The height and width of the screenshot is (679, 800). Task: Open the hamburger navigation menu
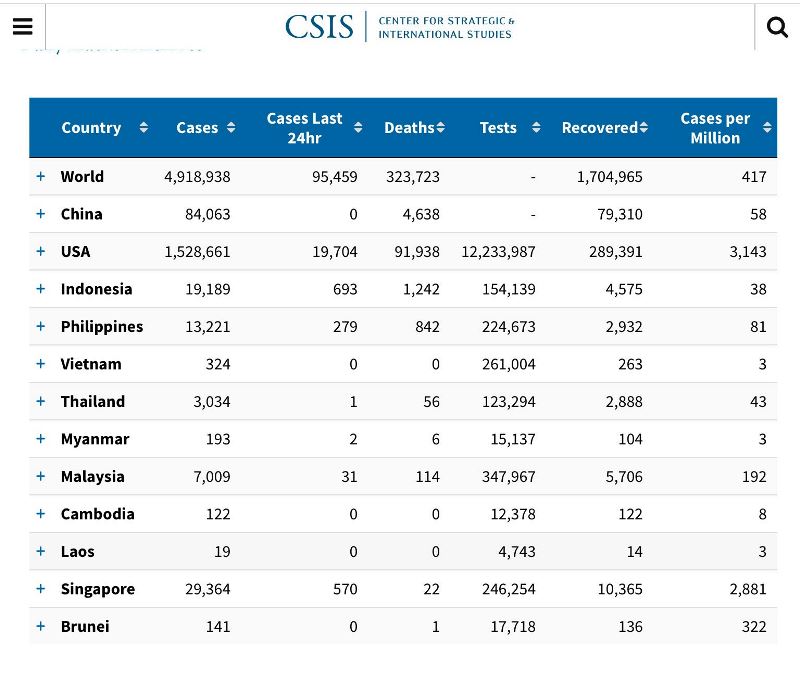[22, 27]
